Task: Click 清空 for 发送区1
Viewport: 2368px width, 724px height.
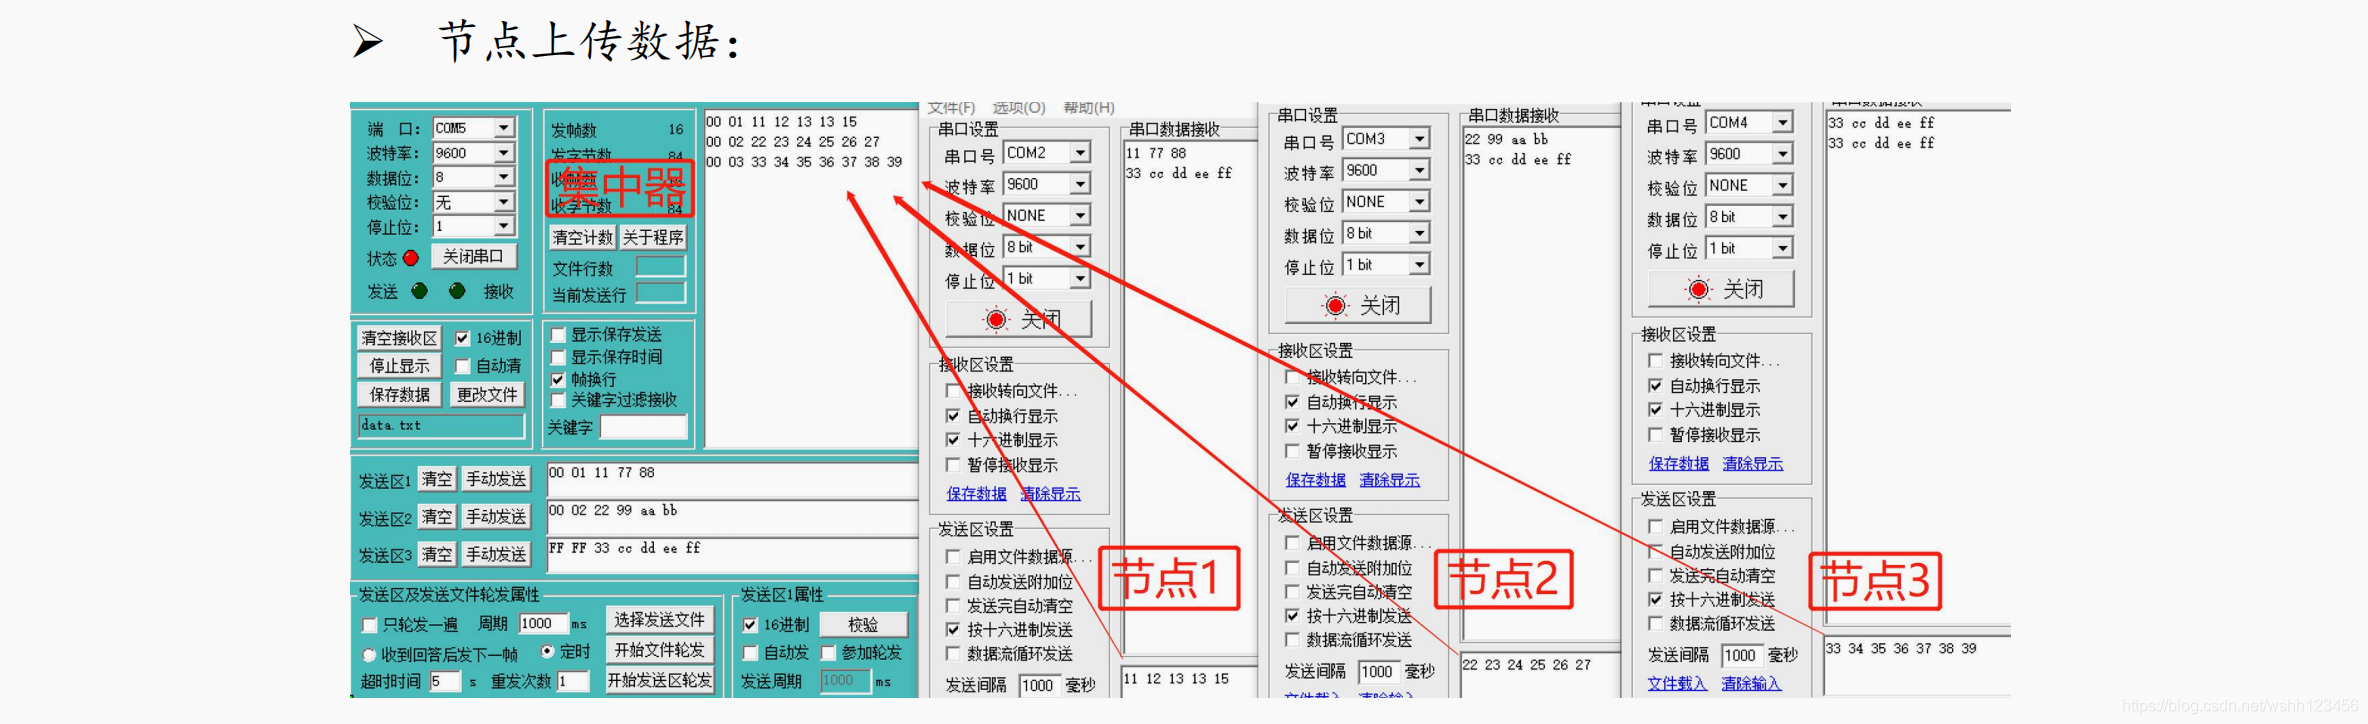Action: [437, 479]
